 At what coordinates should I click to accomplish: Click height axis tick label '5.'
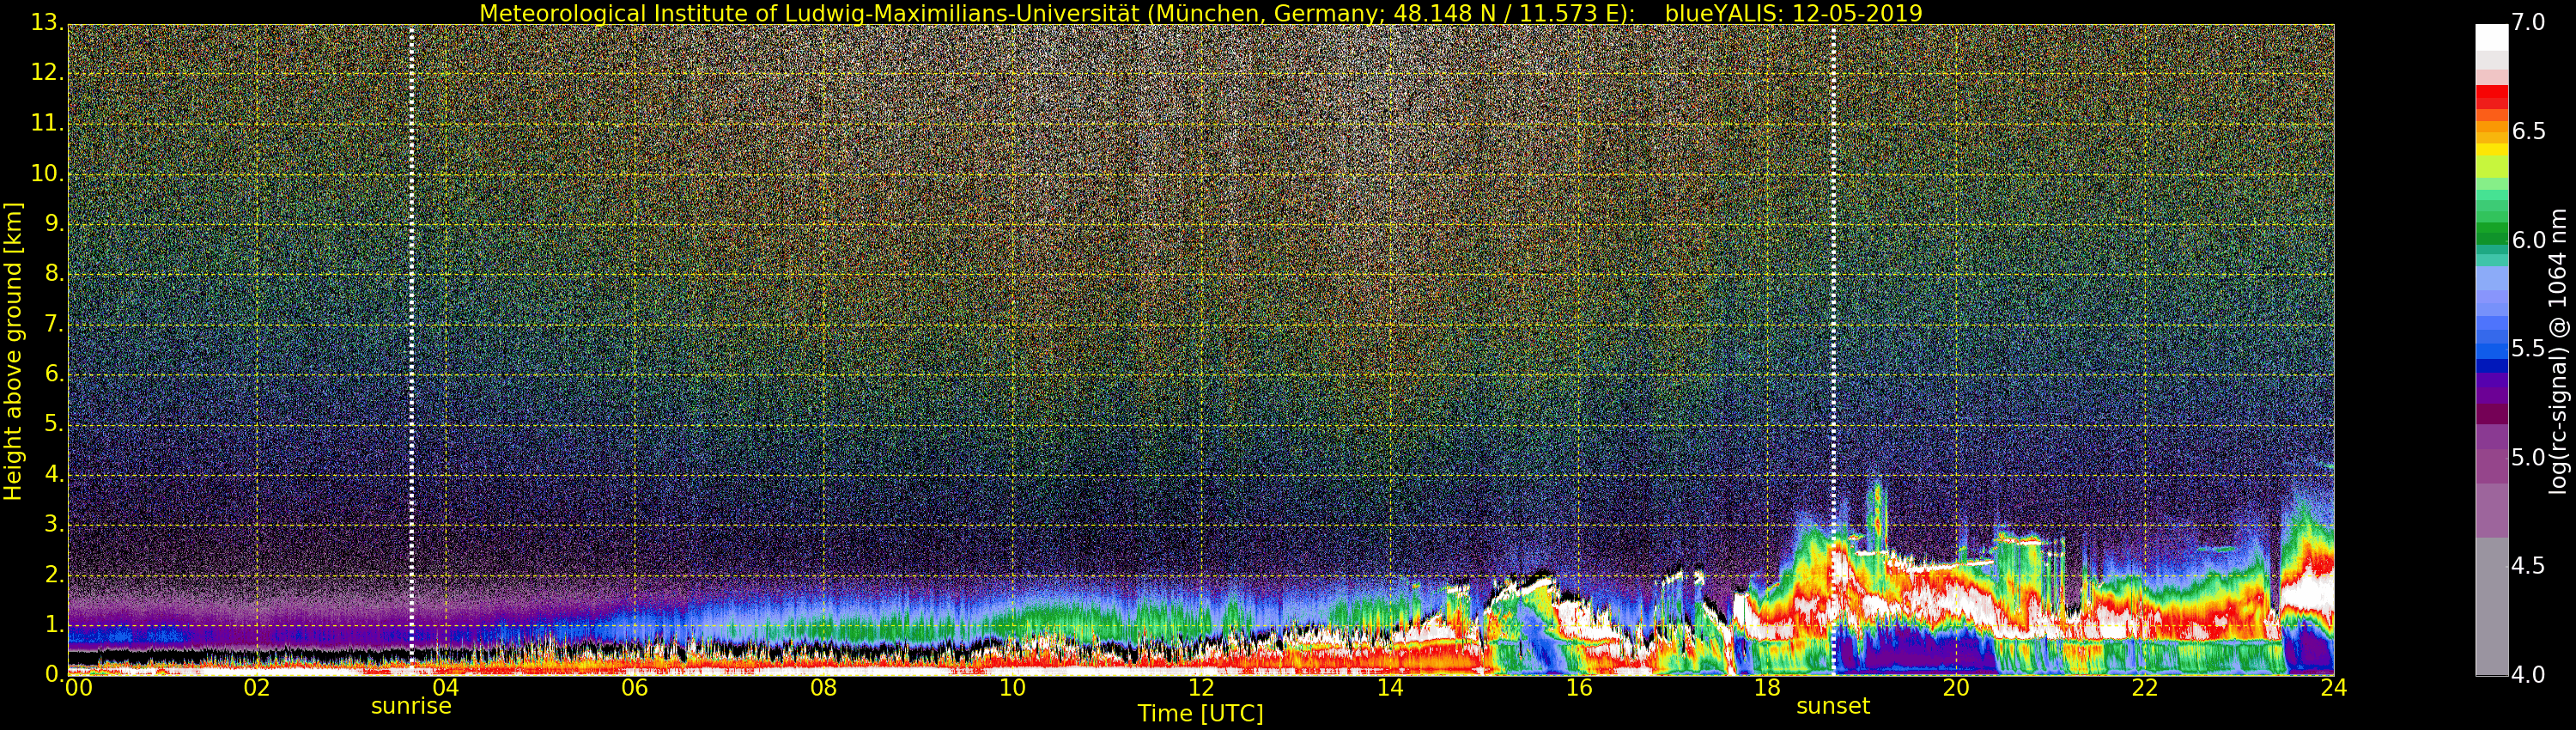[x=53, y=424]
